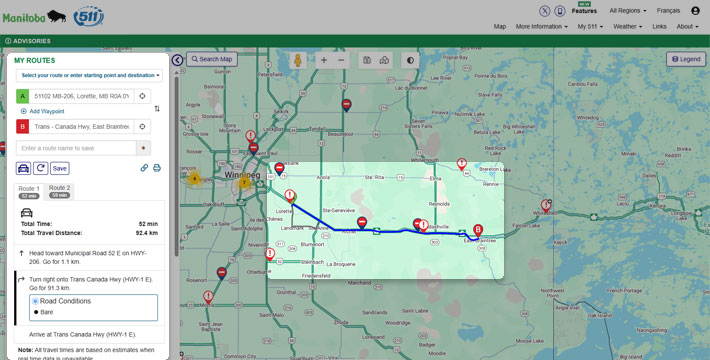This screenshot has height=360, width=710.
Task: Click the Manitoba bison logo
Action: 34,18
